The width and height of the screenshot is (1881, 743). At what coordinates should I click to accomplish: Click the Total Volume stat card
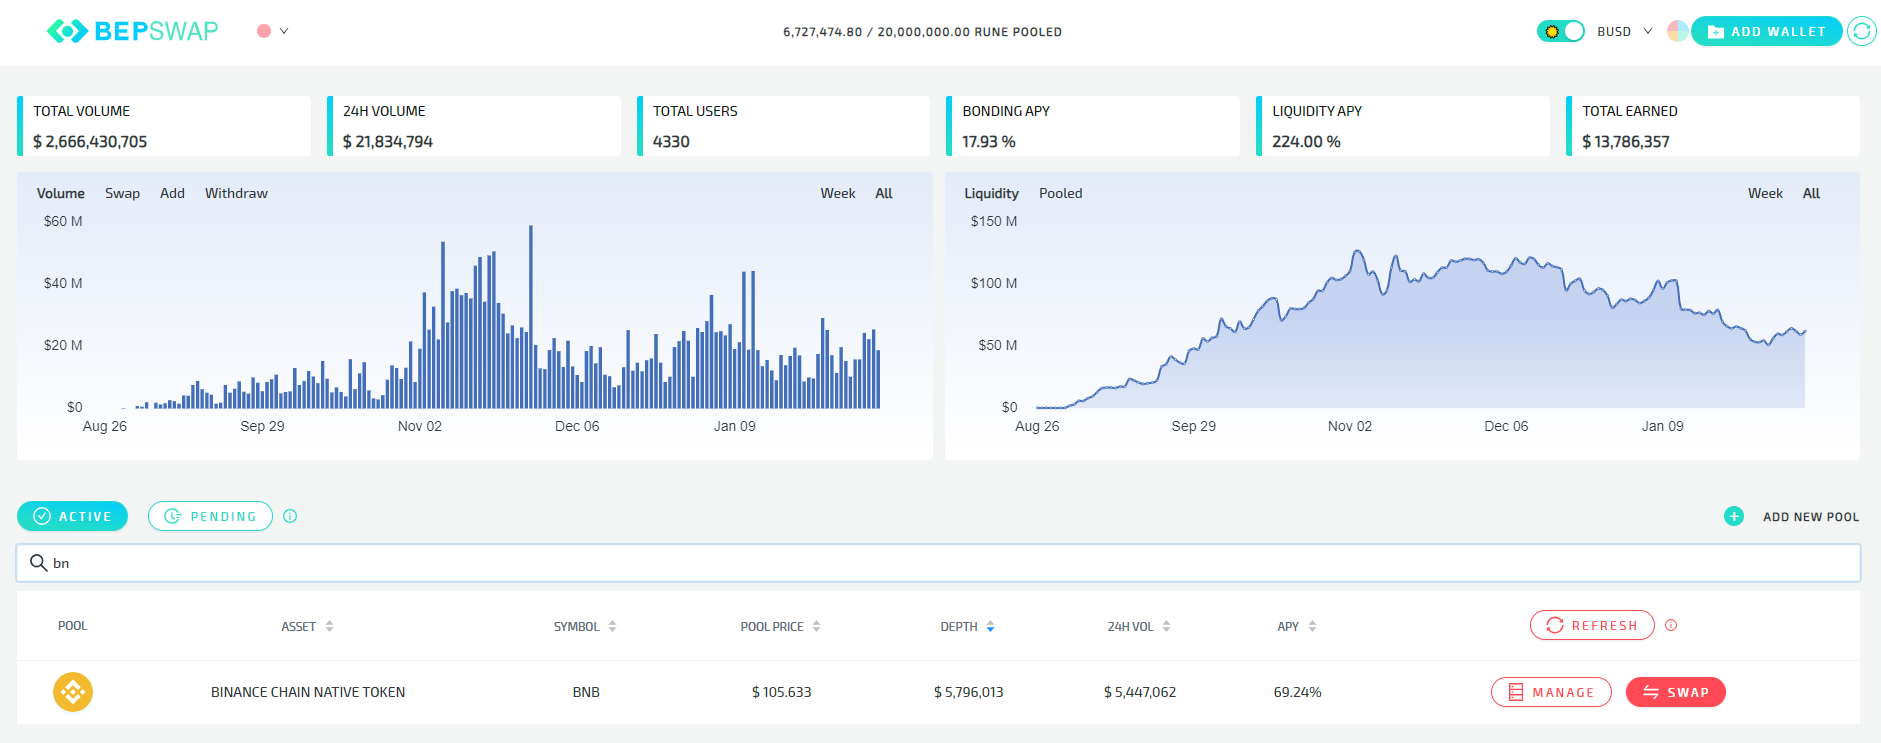(164, 126)
